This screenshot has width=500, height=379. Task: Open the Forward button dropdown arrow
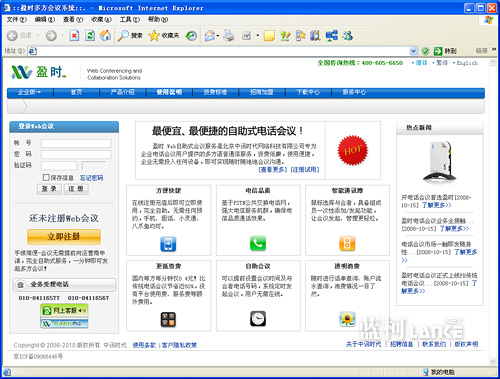(x=62, y=36)
